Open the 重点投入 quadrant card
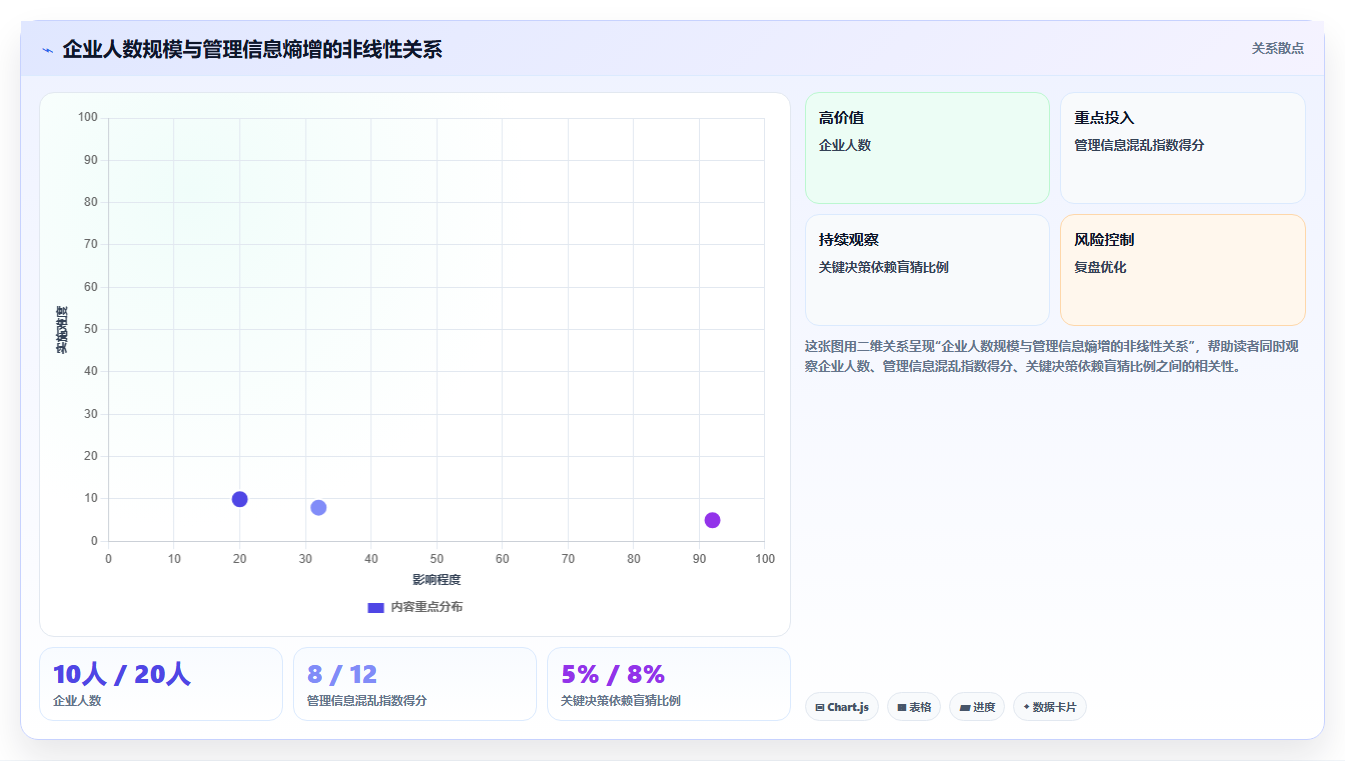The height and width of the screenshot is (761, 1345). pos(1183,148)
